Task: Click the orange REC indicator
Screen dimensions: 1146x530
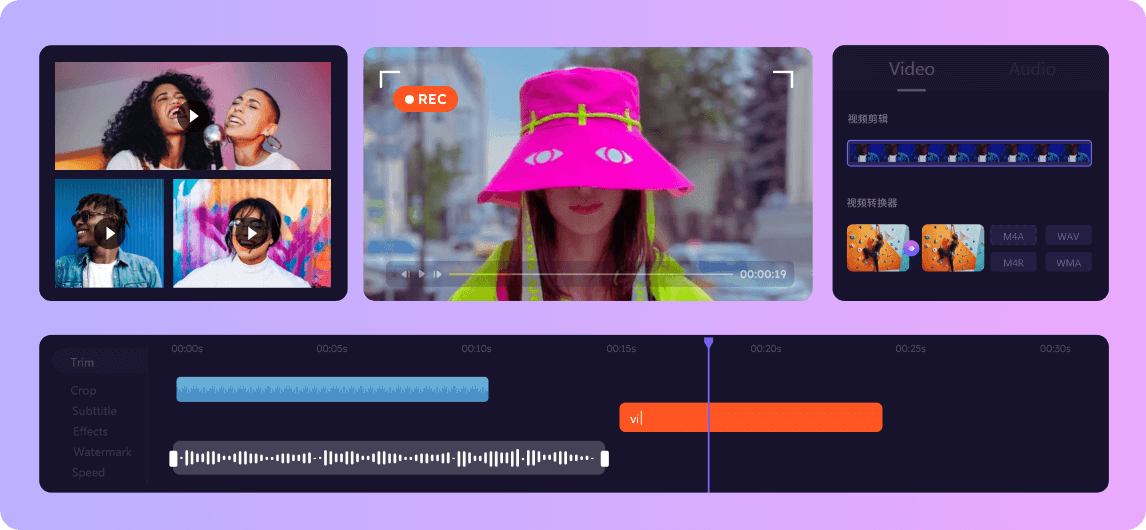Action: click(425, 99)
